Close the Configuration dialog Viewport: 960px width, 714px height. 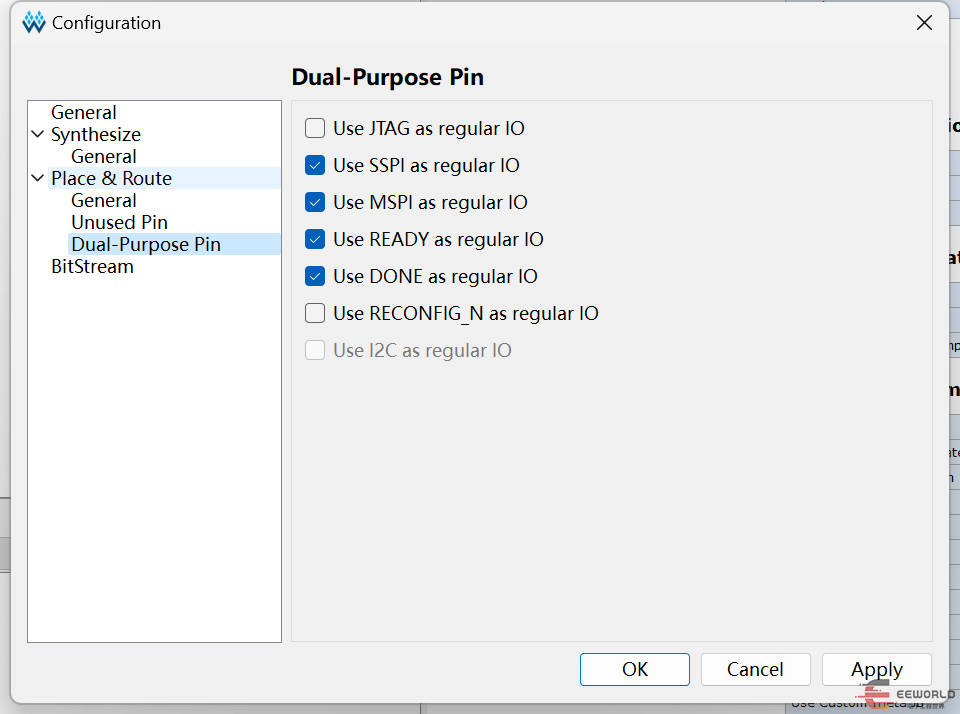coord(924,23)
